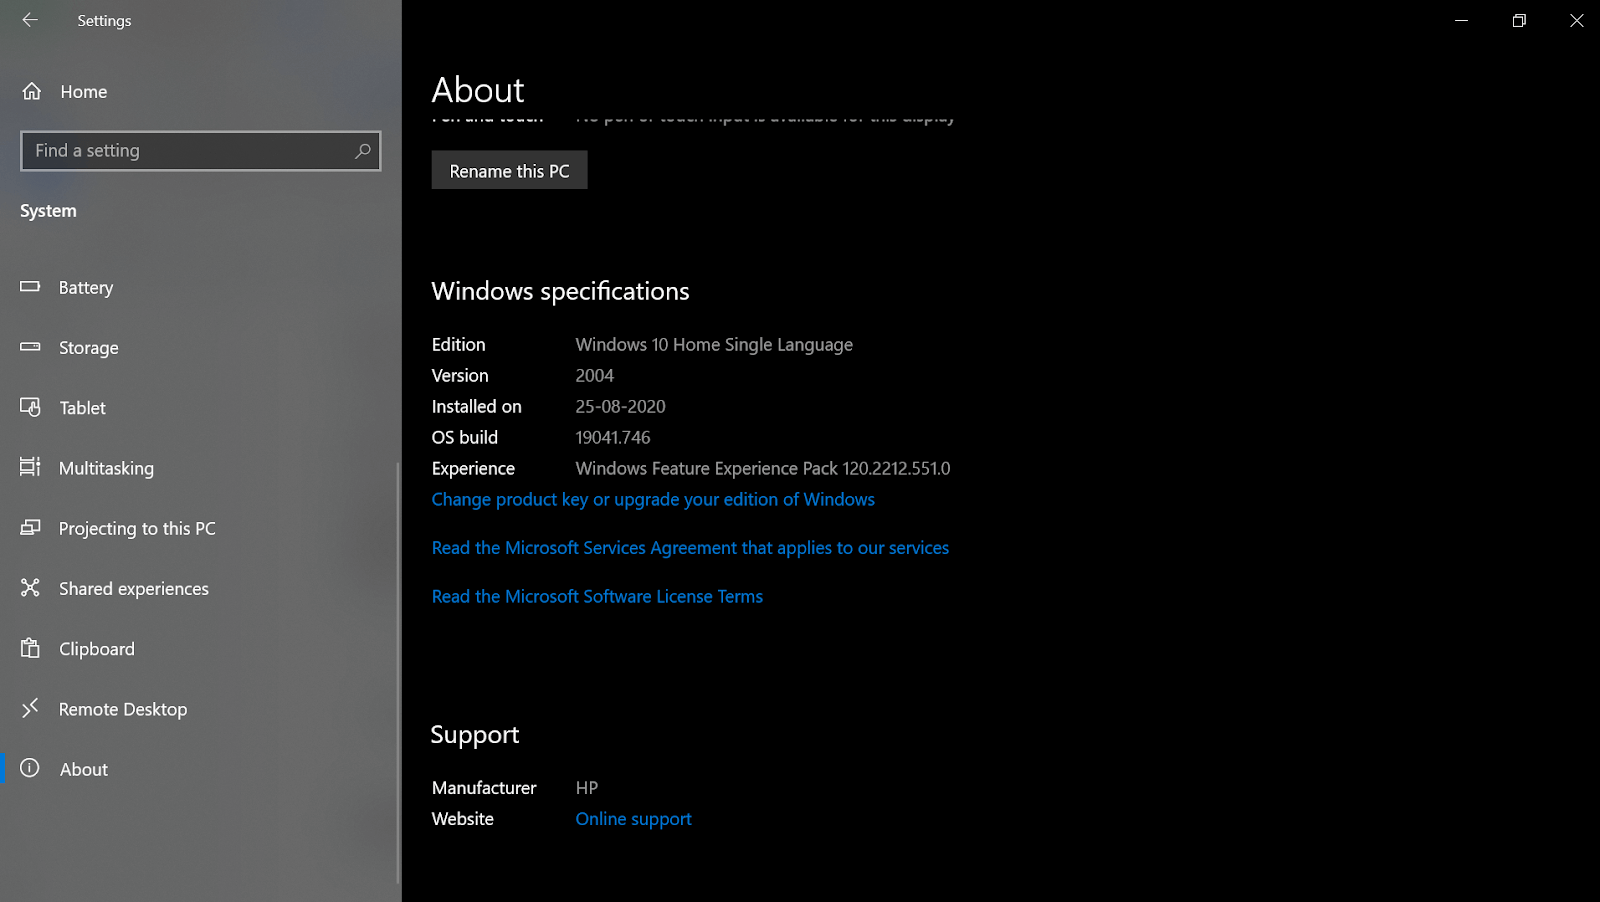Open Change product key or upgrade link
Screen dimensions: 1600x902
coord(652,499)
